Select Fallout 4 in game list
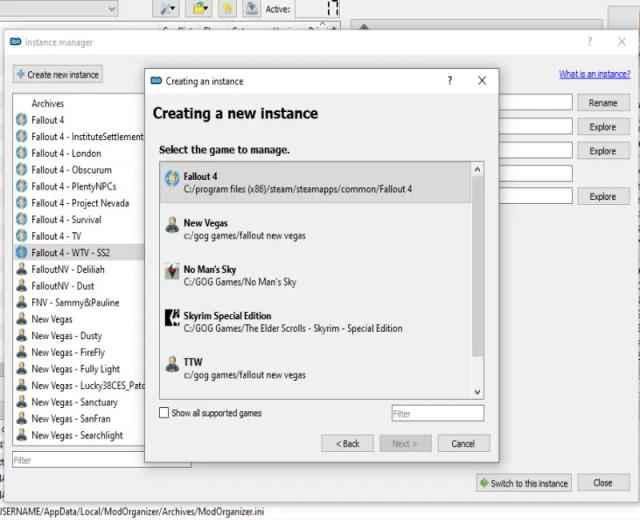Screen dimensions: 640x520 (x=315, y=182)
